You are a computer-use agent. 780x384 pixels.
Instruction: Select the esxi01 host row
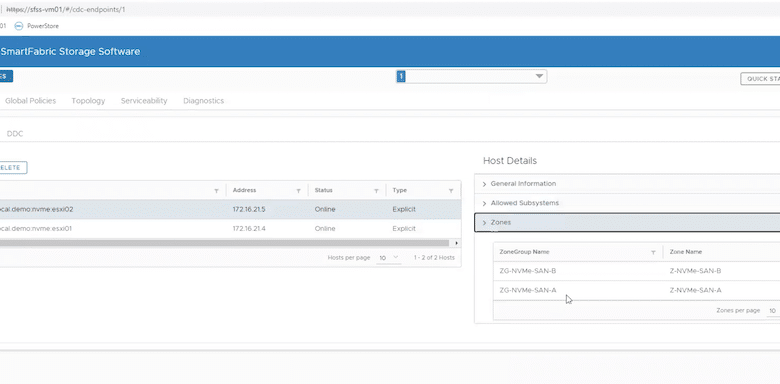(230, 229)
